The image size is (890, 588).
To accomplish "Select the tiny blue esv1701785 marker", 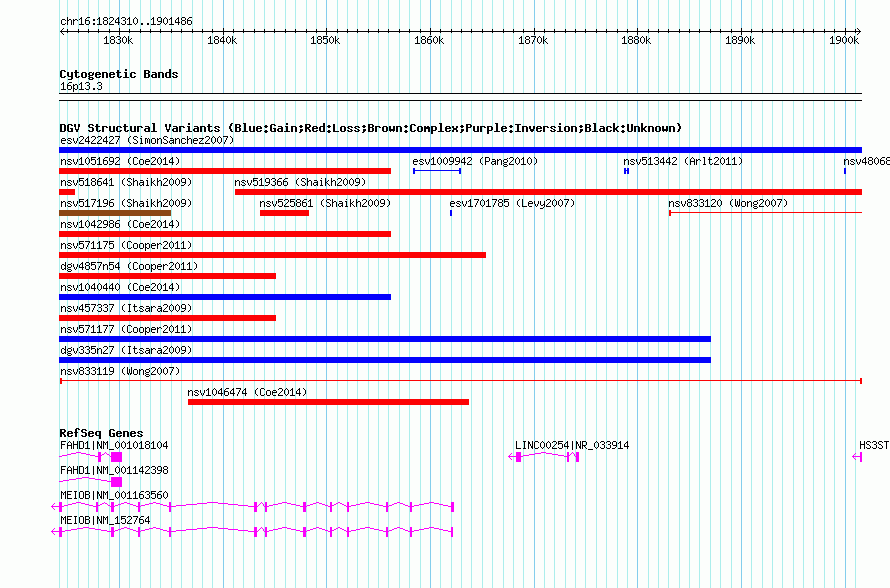I will (451, 213).
